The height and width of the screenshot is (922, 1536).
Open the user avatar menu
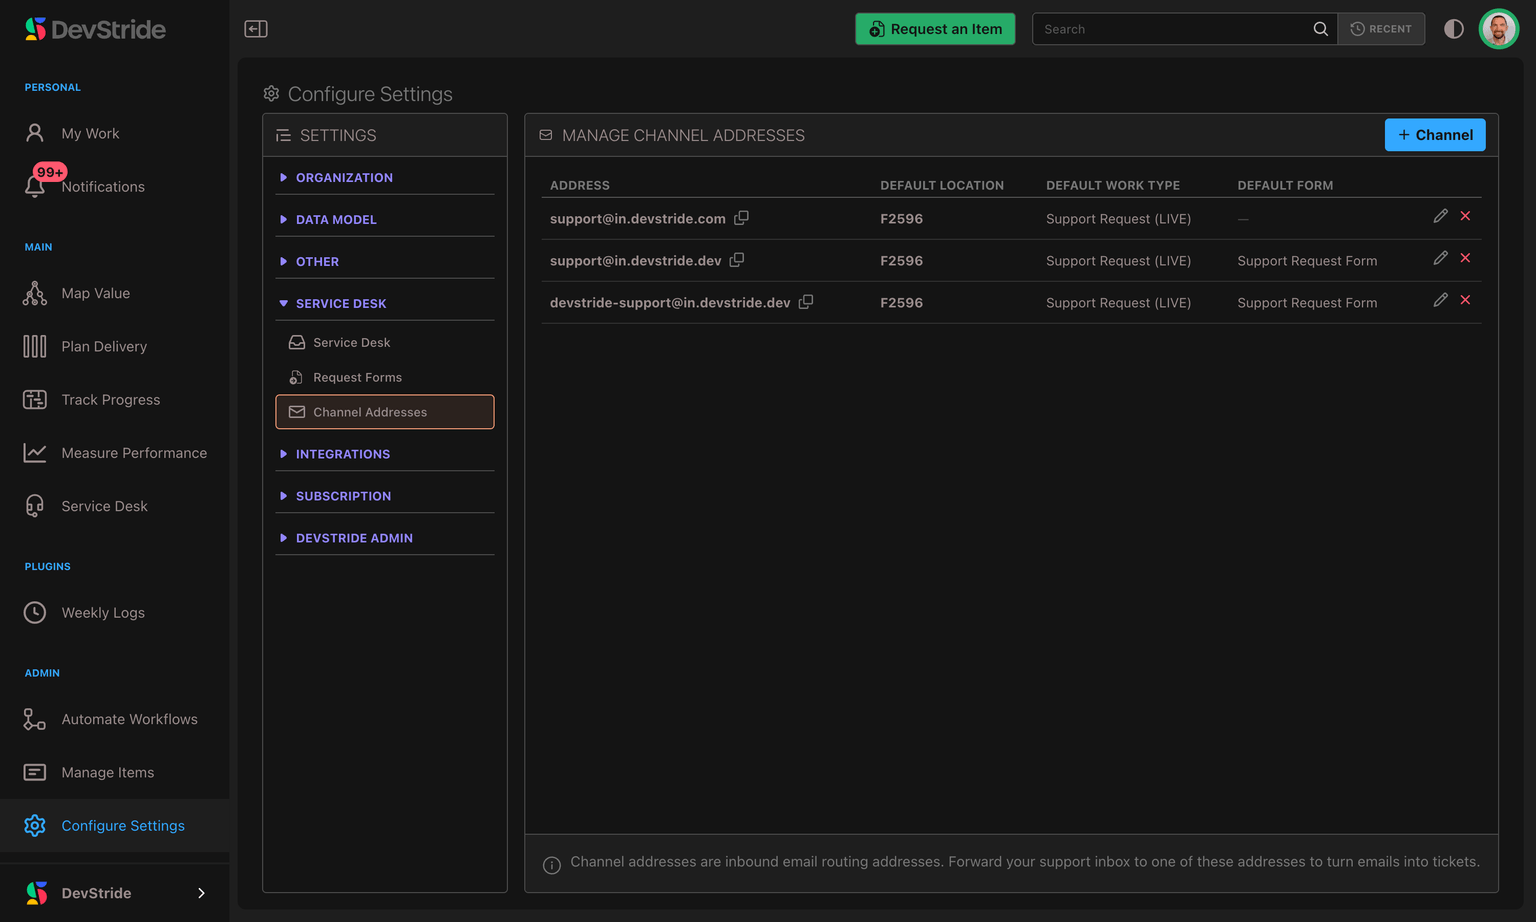coord(1498,29)
